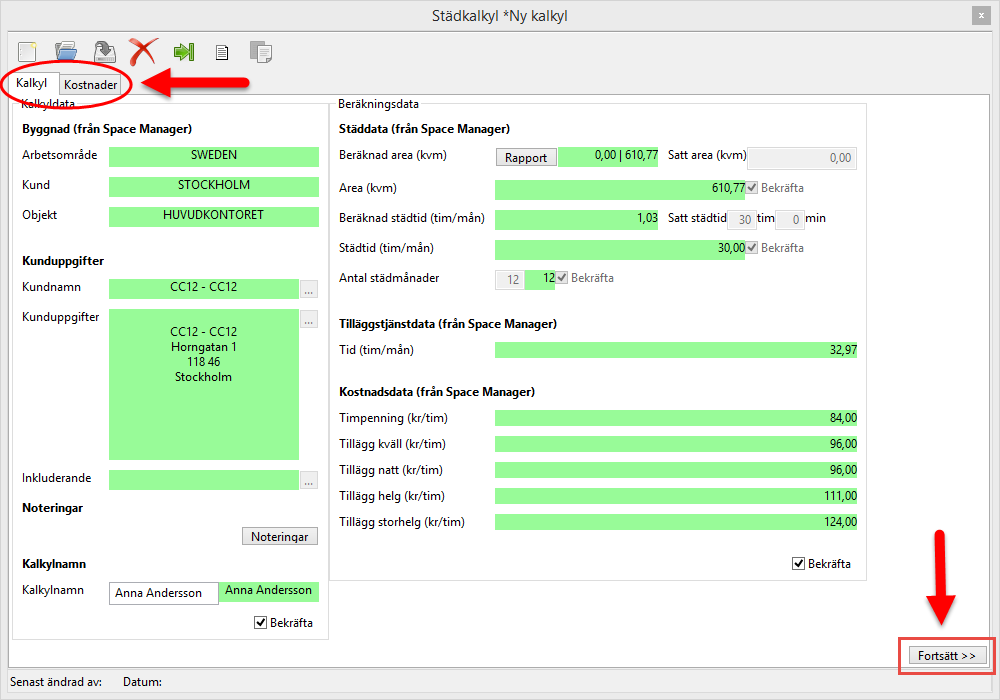Image resolution: width=1000 pixels, height=700 pixels.
Task: Click the text document report icon
Action: (222, 52)
